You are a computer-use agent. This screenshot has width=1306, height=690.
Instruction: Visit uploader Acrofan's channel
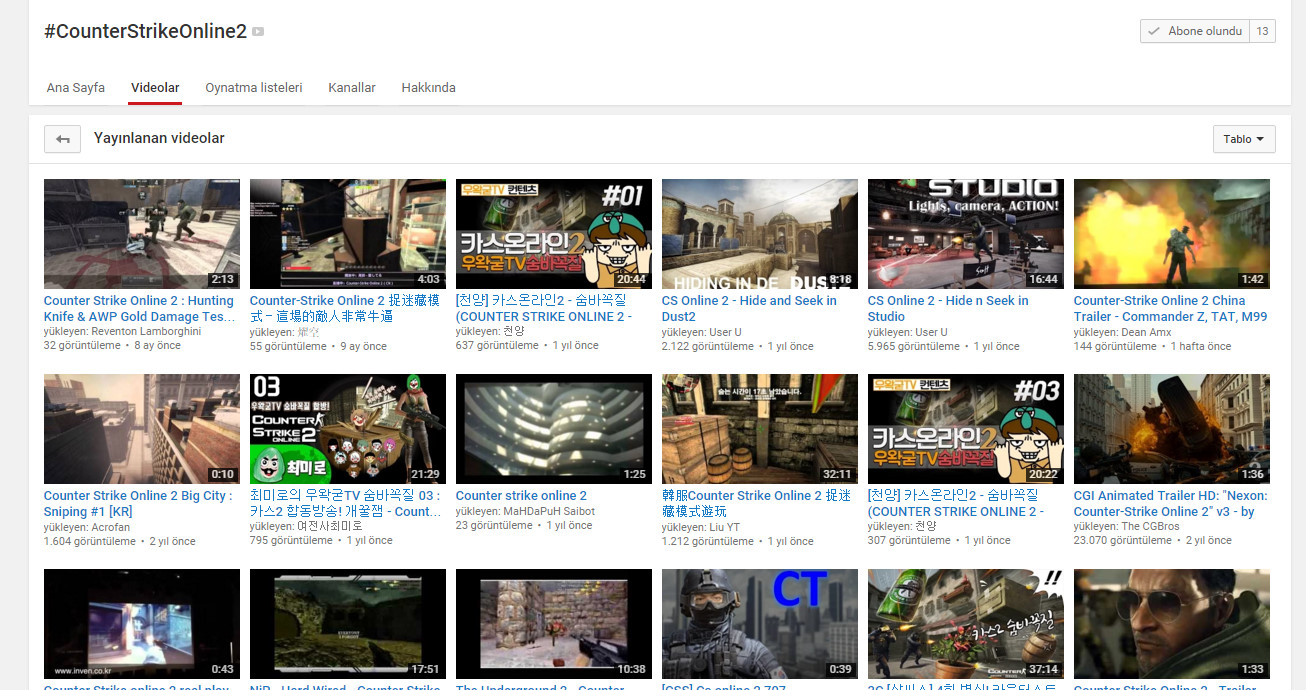[111, 527]
